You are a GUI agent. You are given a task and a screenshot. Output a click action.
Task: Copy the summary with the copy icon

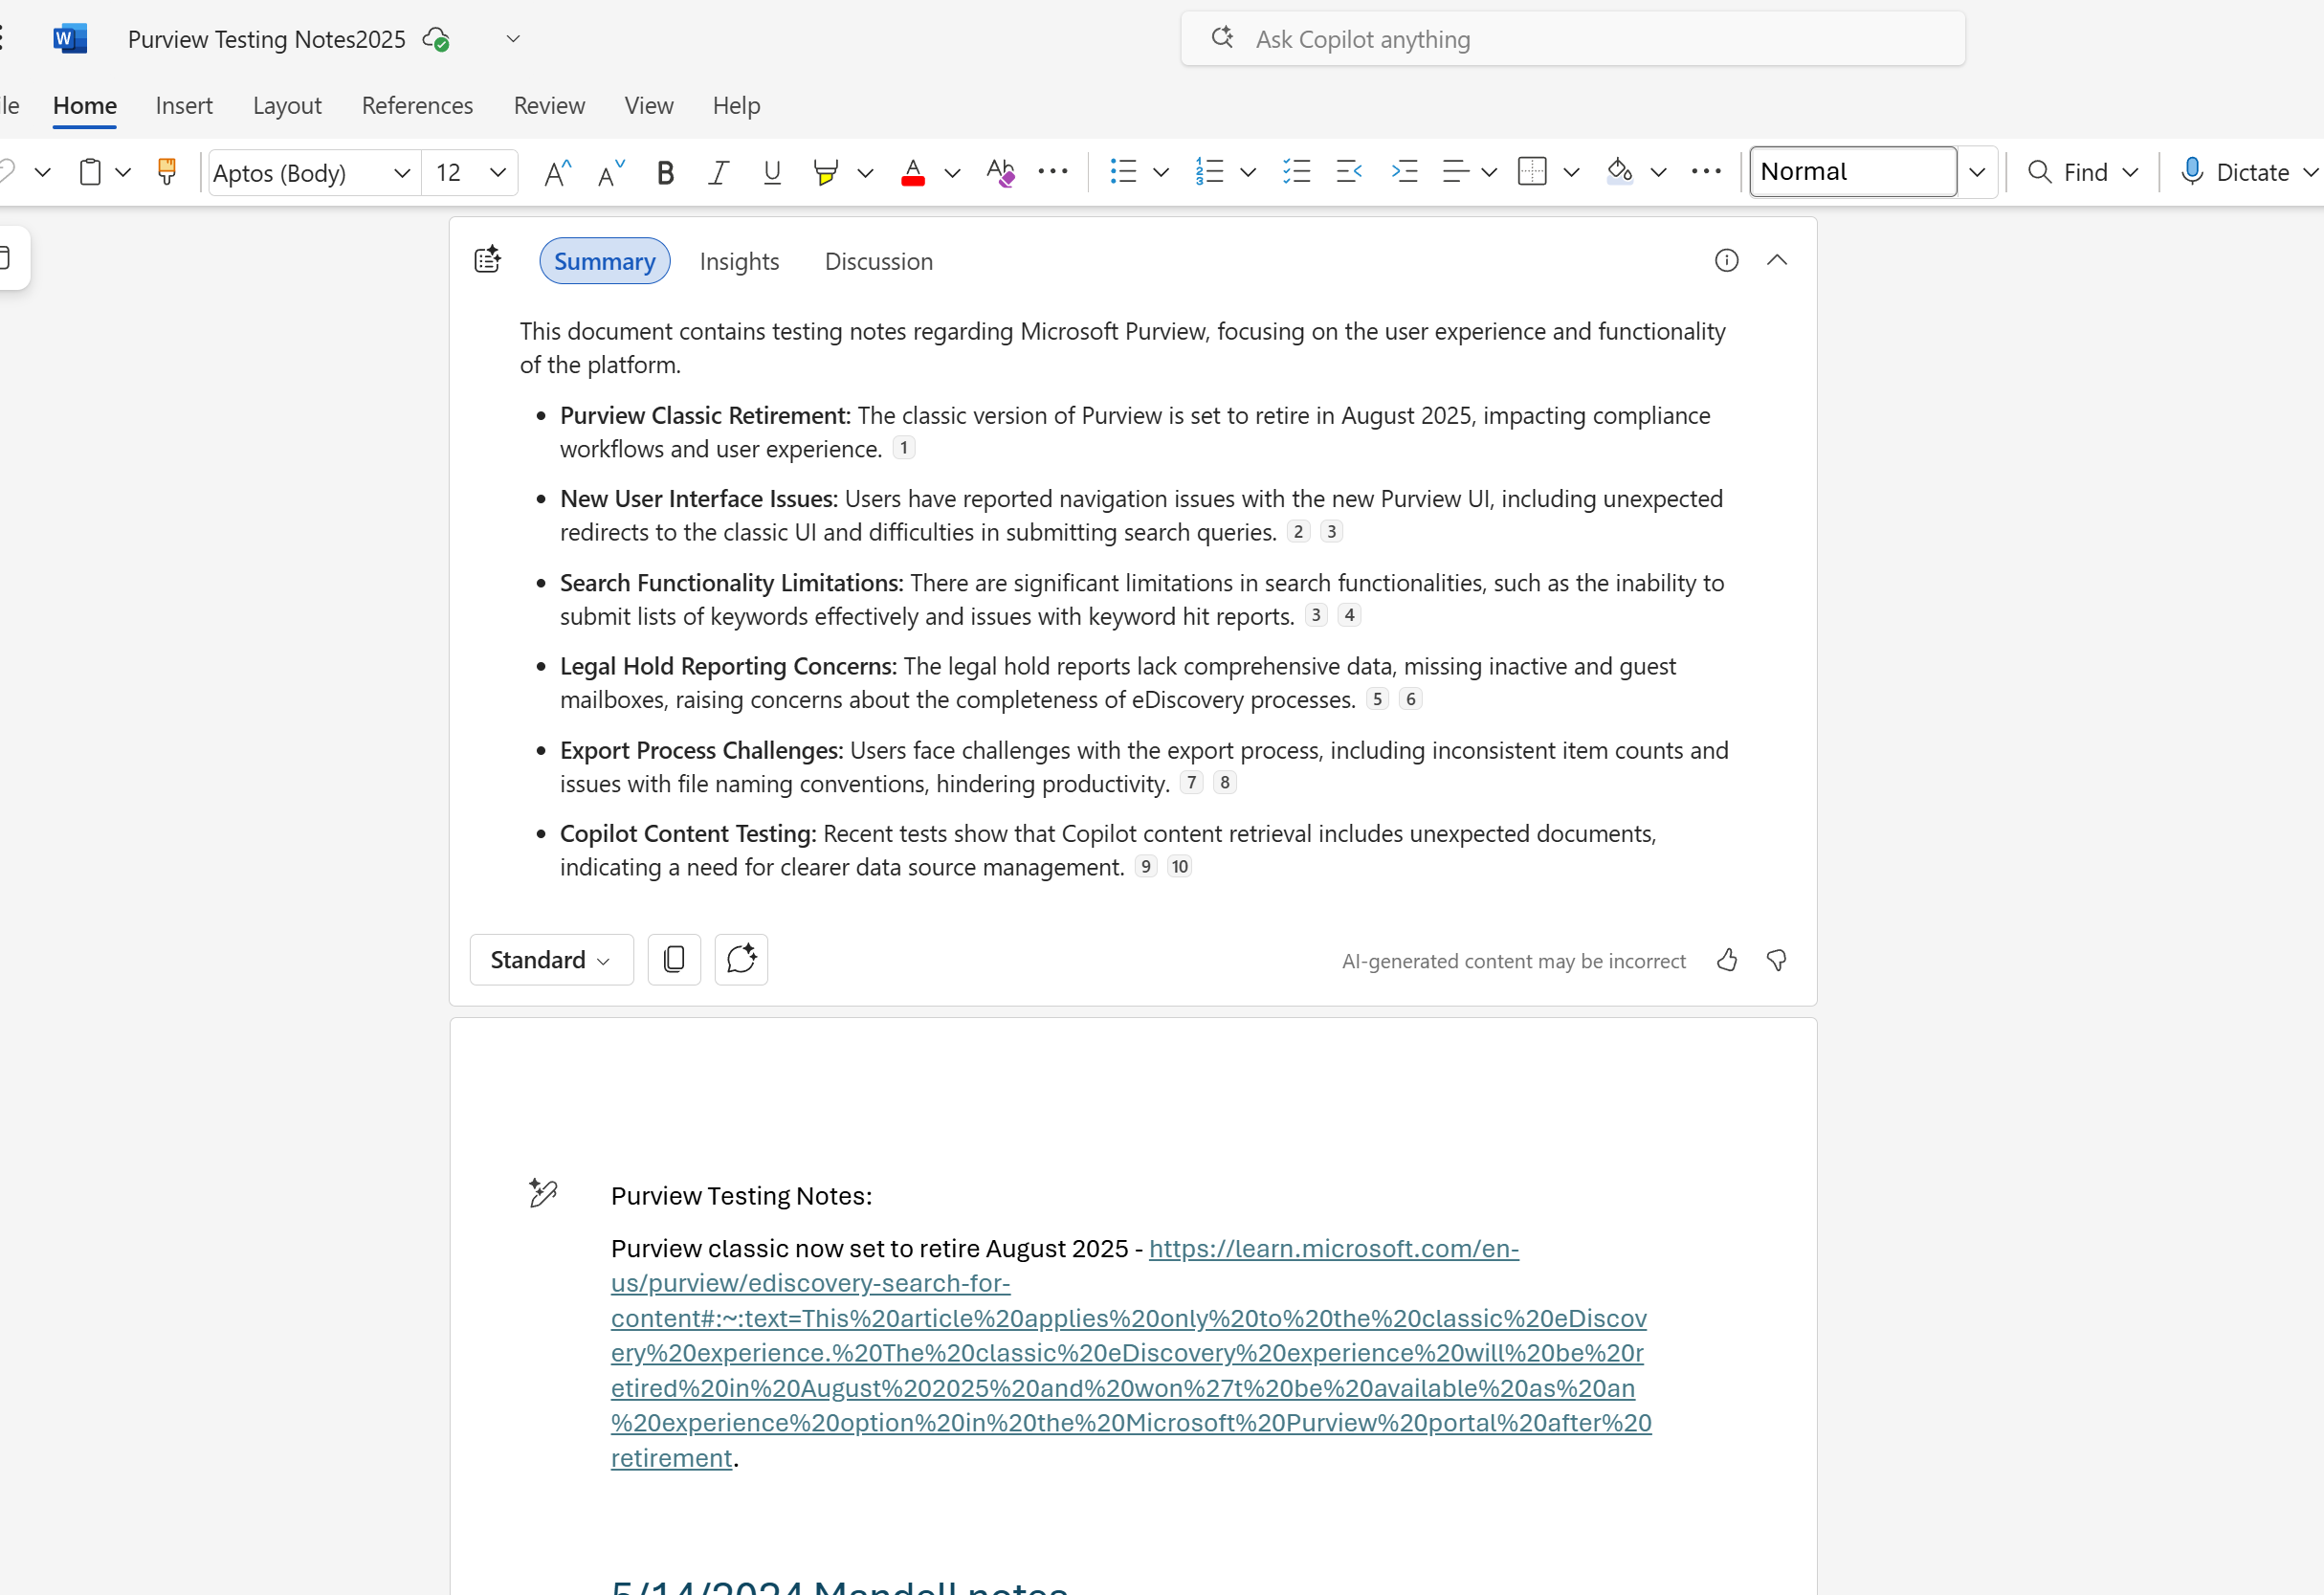pos(674,960)
